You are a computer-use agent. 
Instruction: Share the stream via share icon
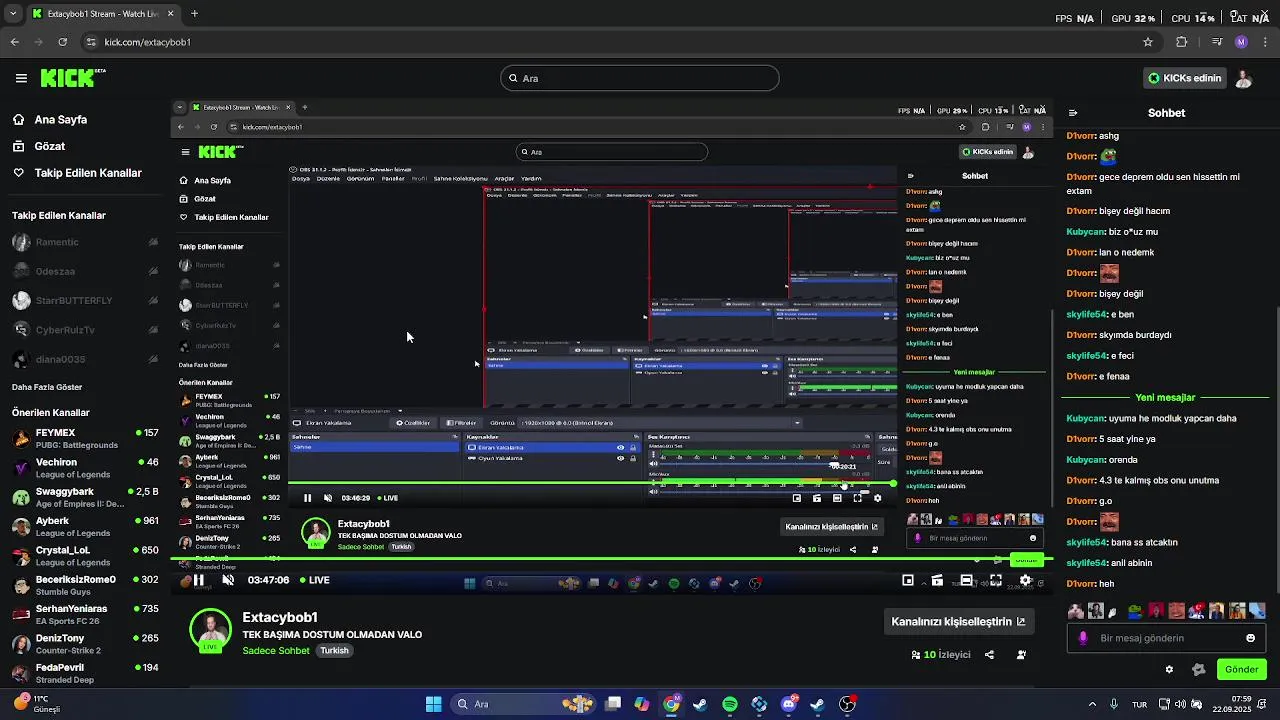[989, 655]
